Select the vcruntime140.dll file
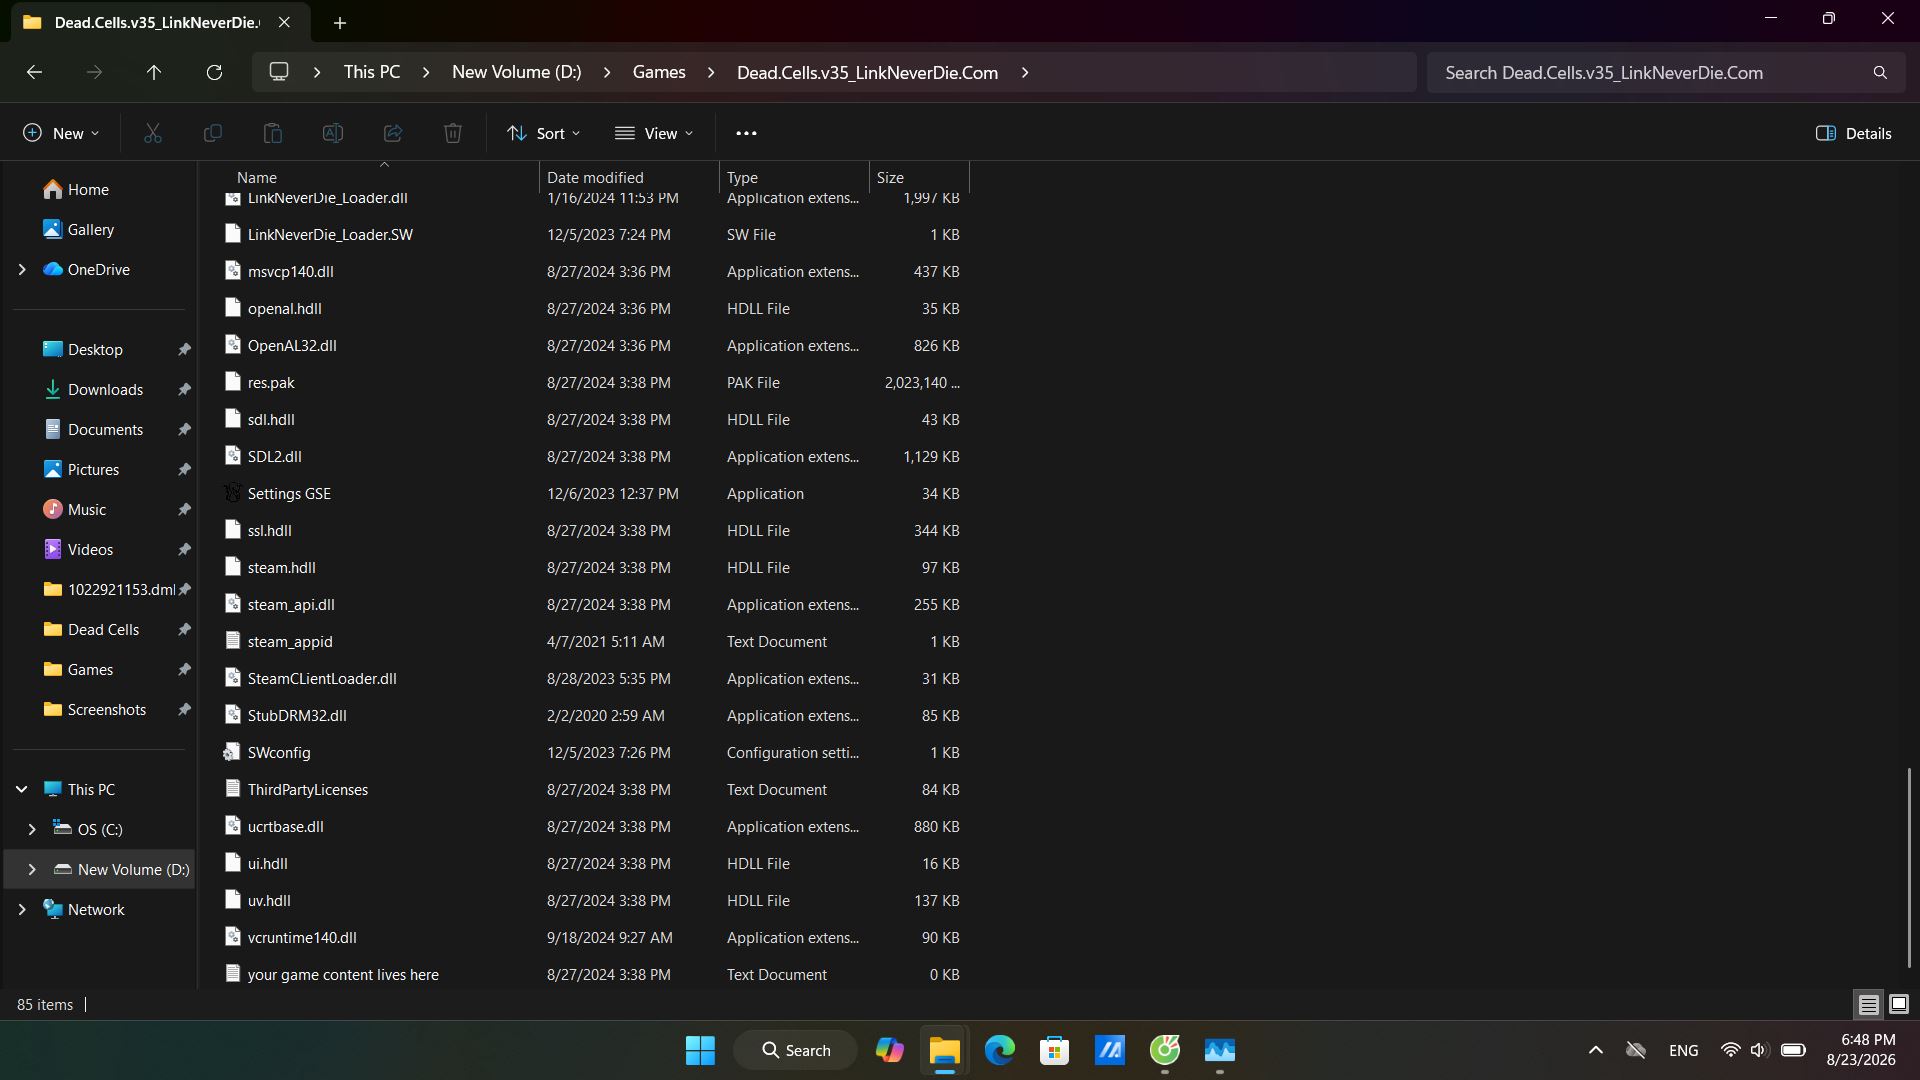This screenshot has width=1920, height=1080. [592, 938]
